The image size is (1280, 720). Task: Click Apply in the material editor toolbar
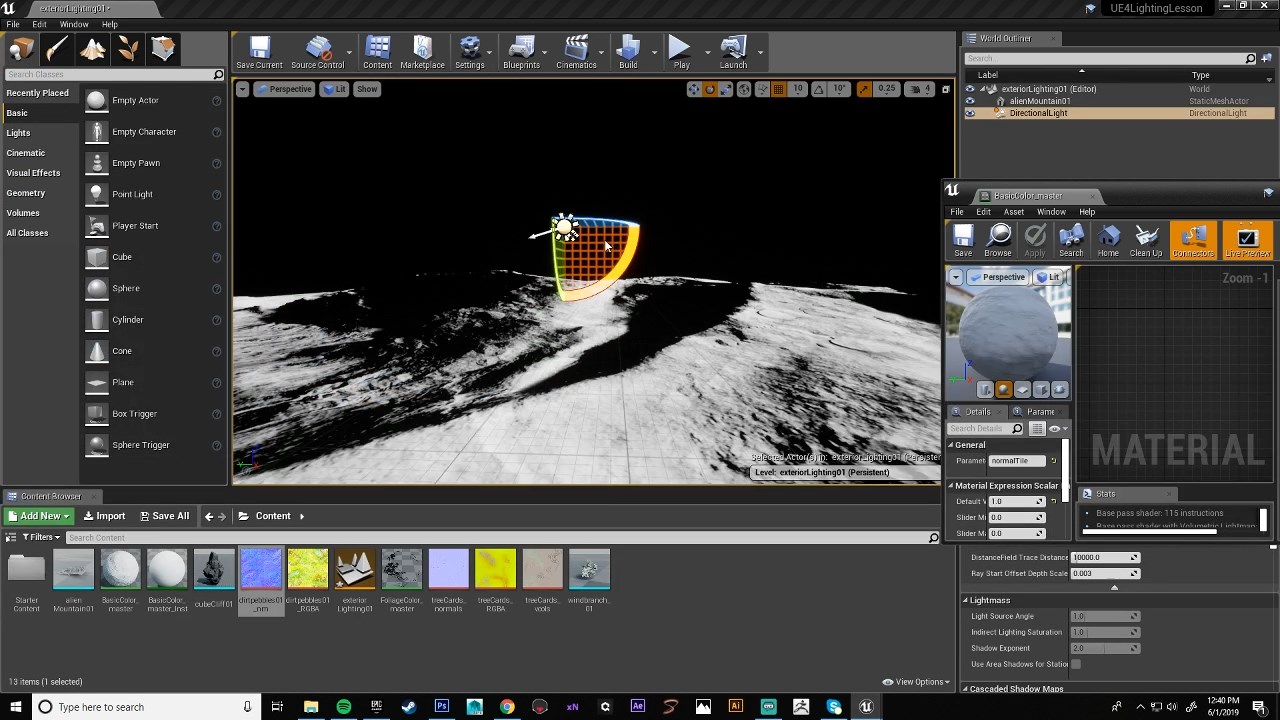(x=1035, y=240)
